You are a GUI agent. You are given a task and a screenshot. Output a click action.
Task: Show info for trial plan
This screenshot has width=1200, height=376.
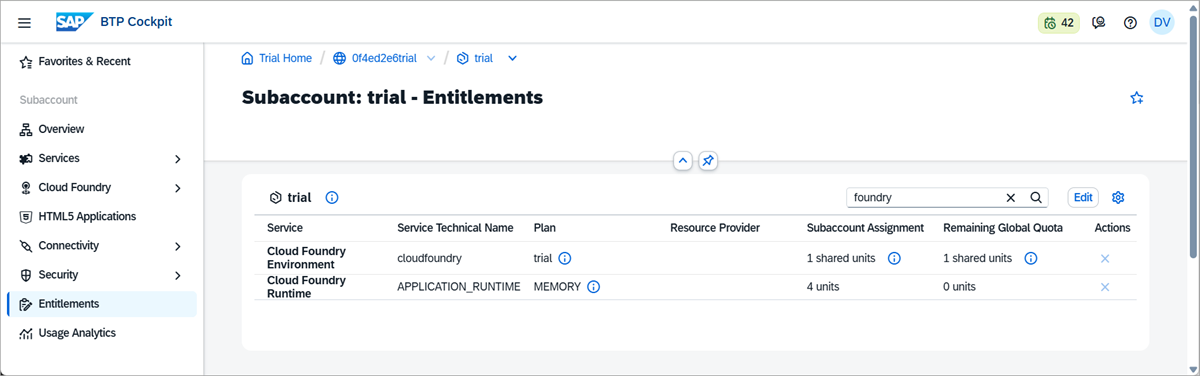[x=564, y=258]
